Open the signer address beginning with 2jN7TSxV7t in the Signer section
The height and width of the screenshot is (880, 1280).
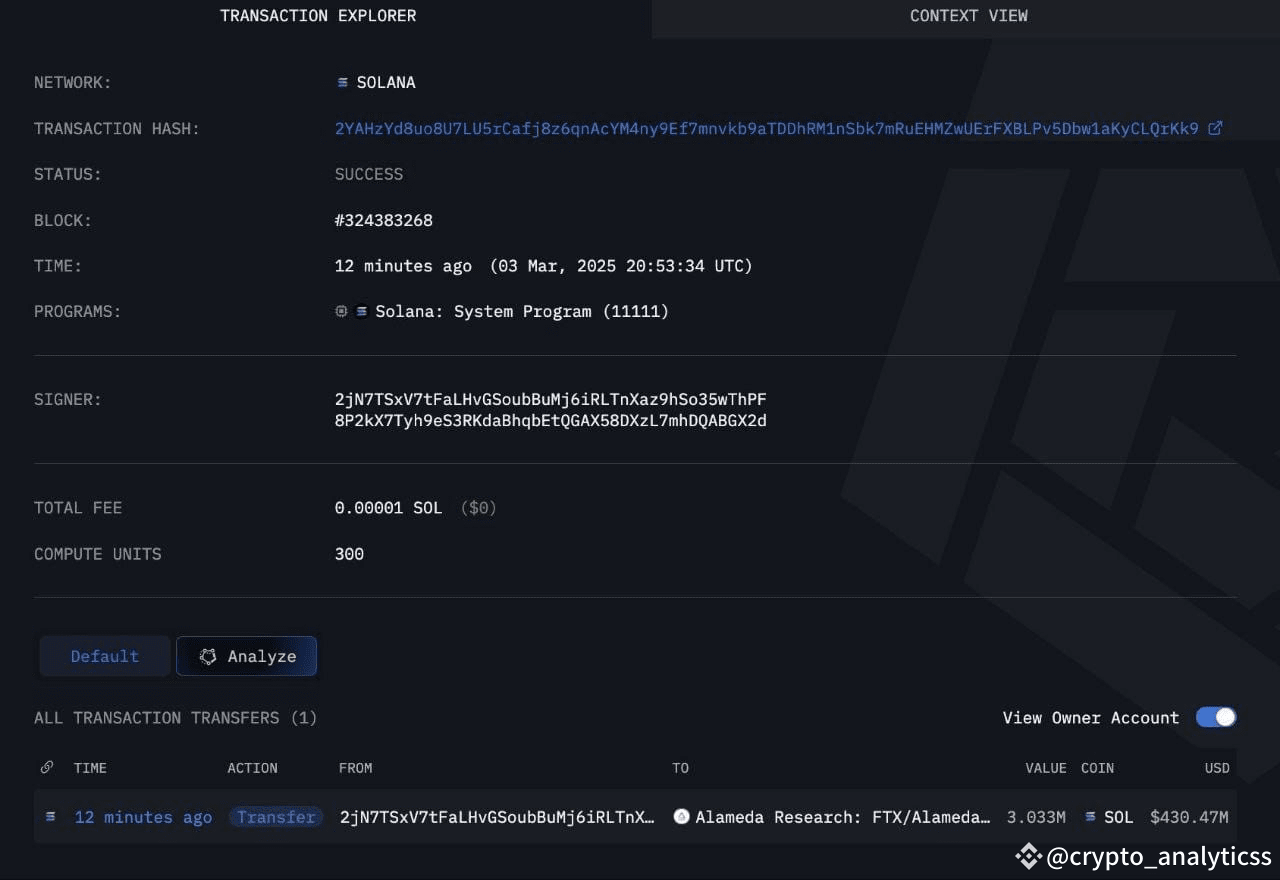pos(551,400)
